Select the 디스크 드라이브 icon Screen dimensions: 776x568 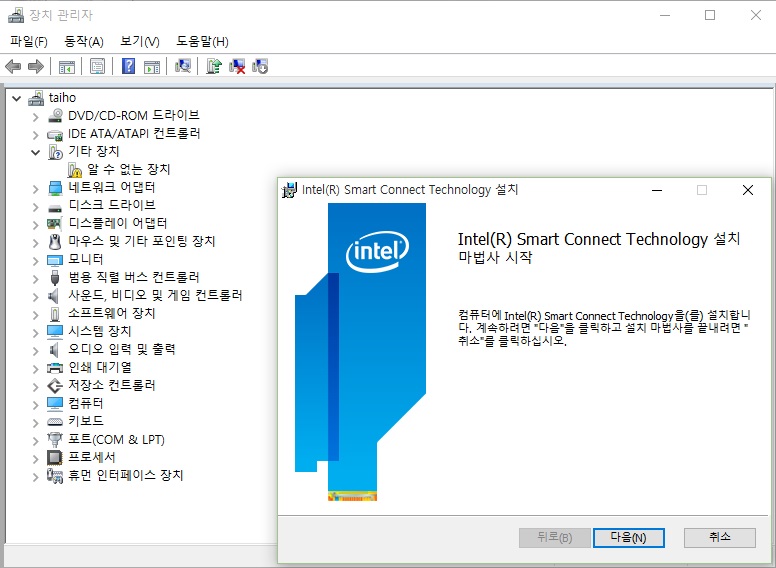tap(55, 207)
